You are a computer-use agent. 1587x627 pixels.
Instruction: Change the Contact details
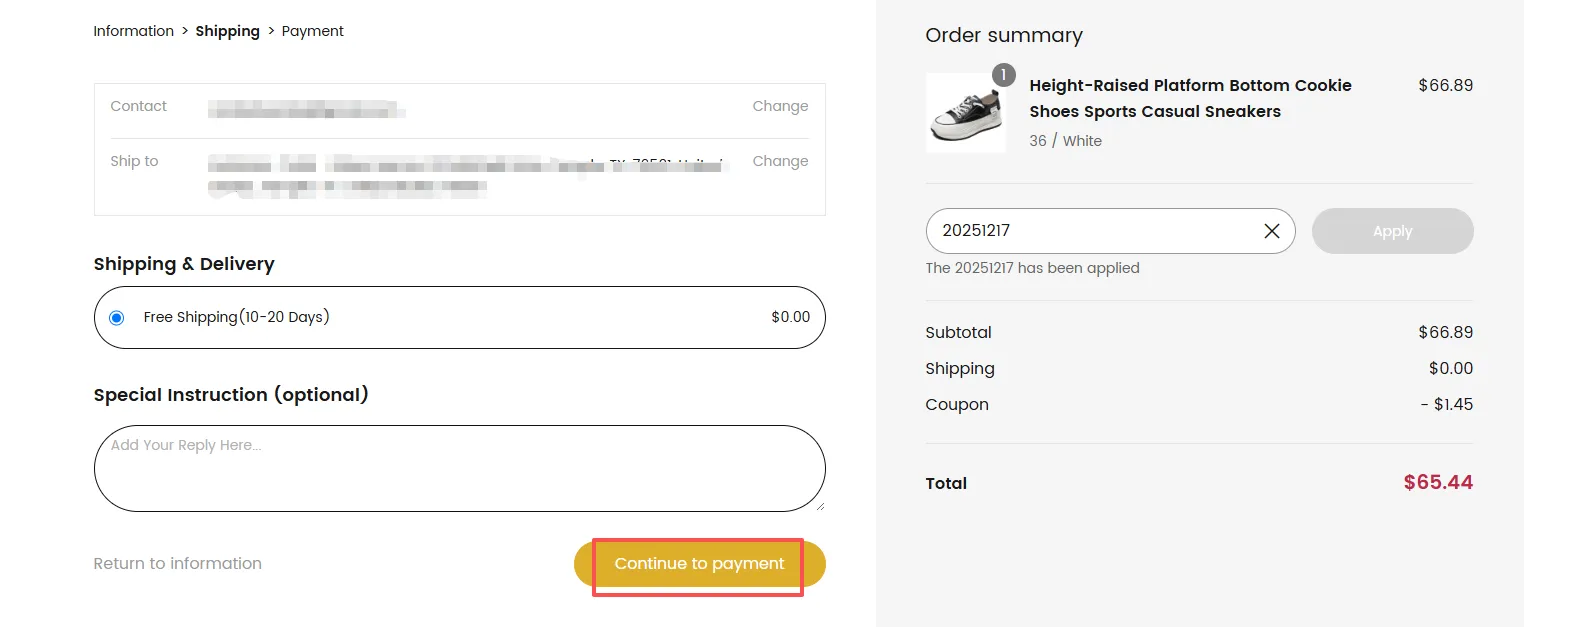tap(780, 106)
